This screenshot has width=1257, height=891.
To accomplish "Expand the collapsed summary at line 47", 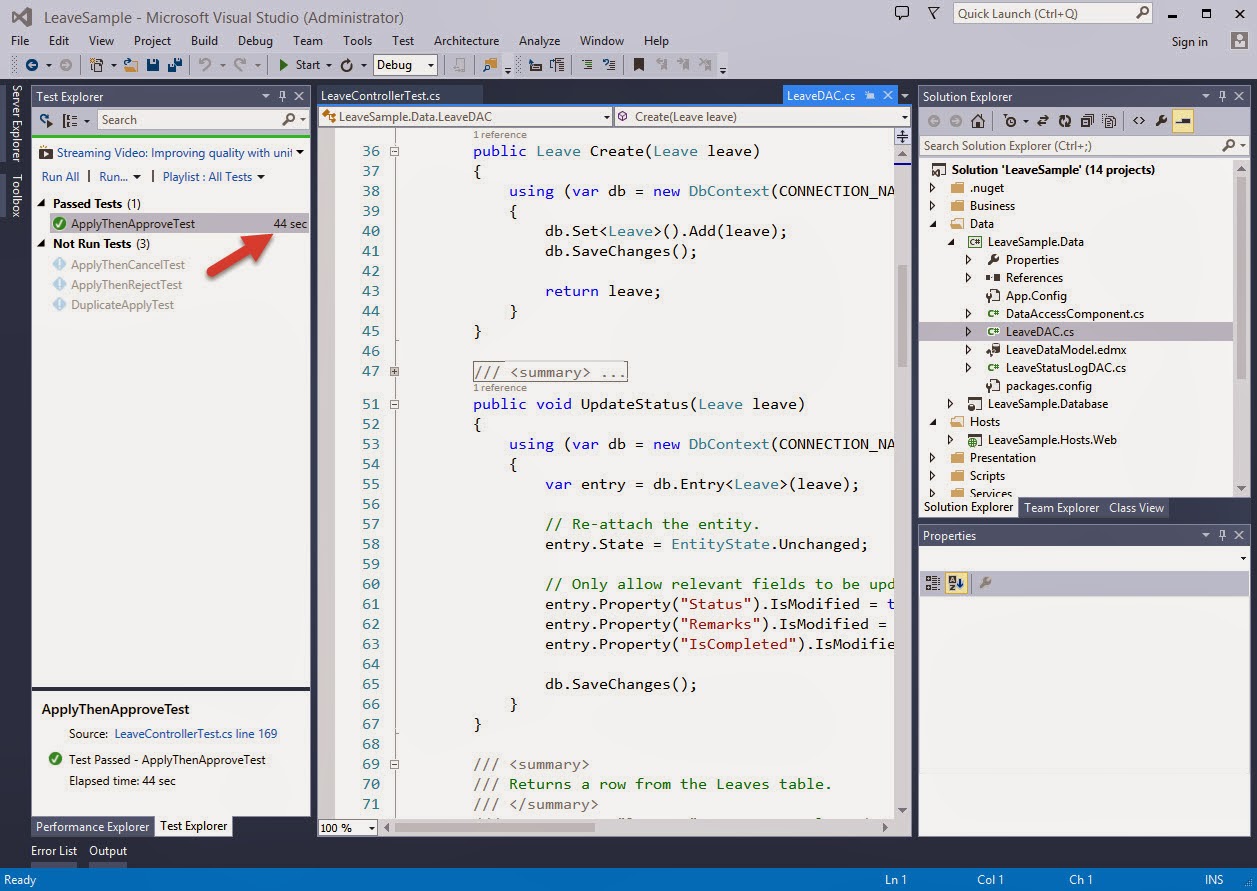I will point(394,371).
